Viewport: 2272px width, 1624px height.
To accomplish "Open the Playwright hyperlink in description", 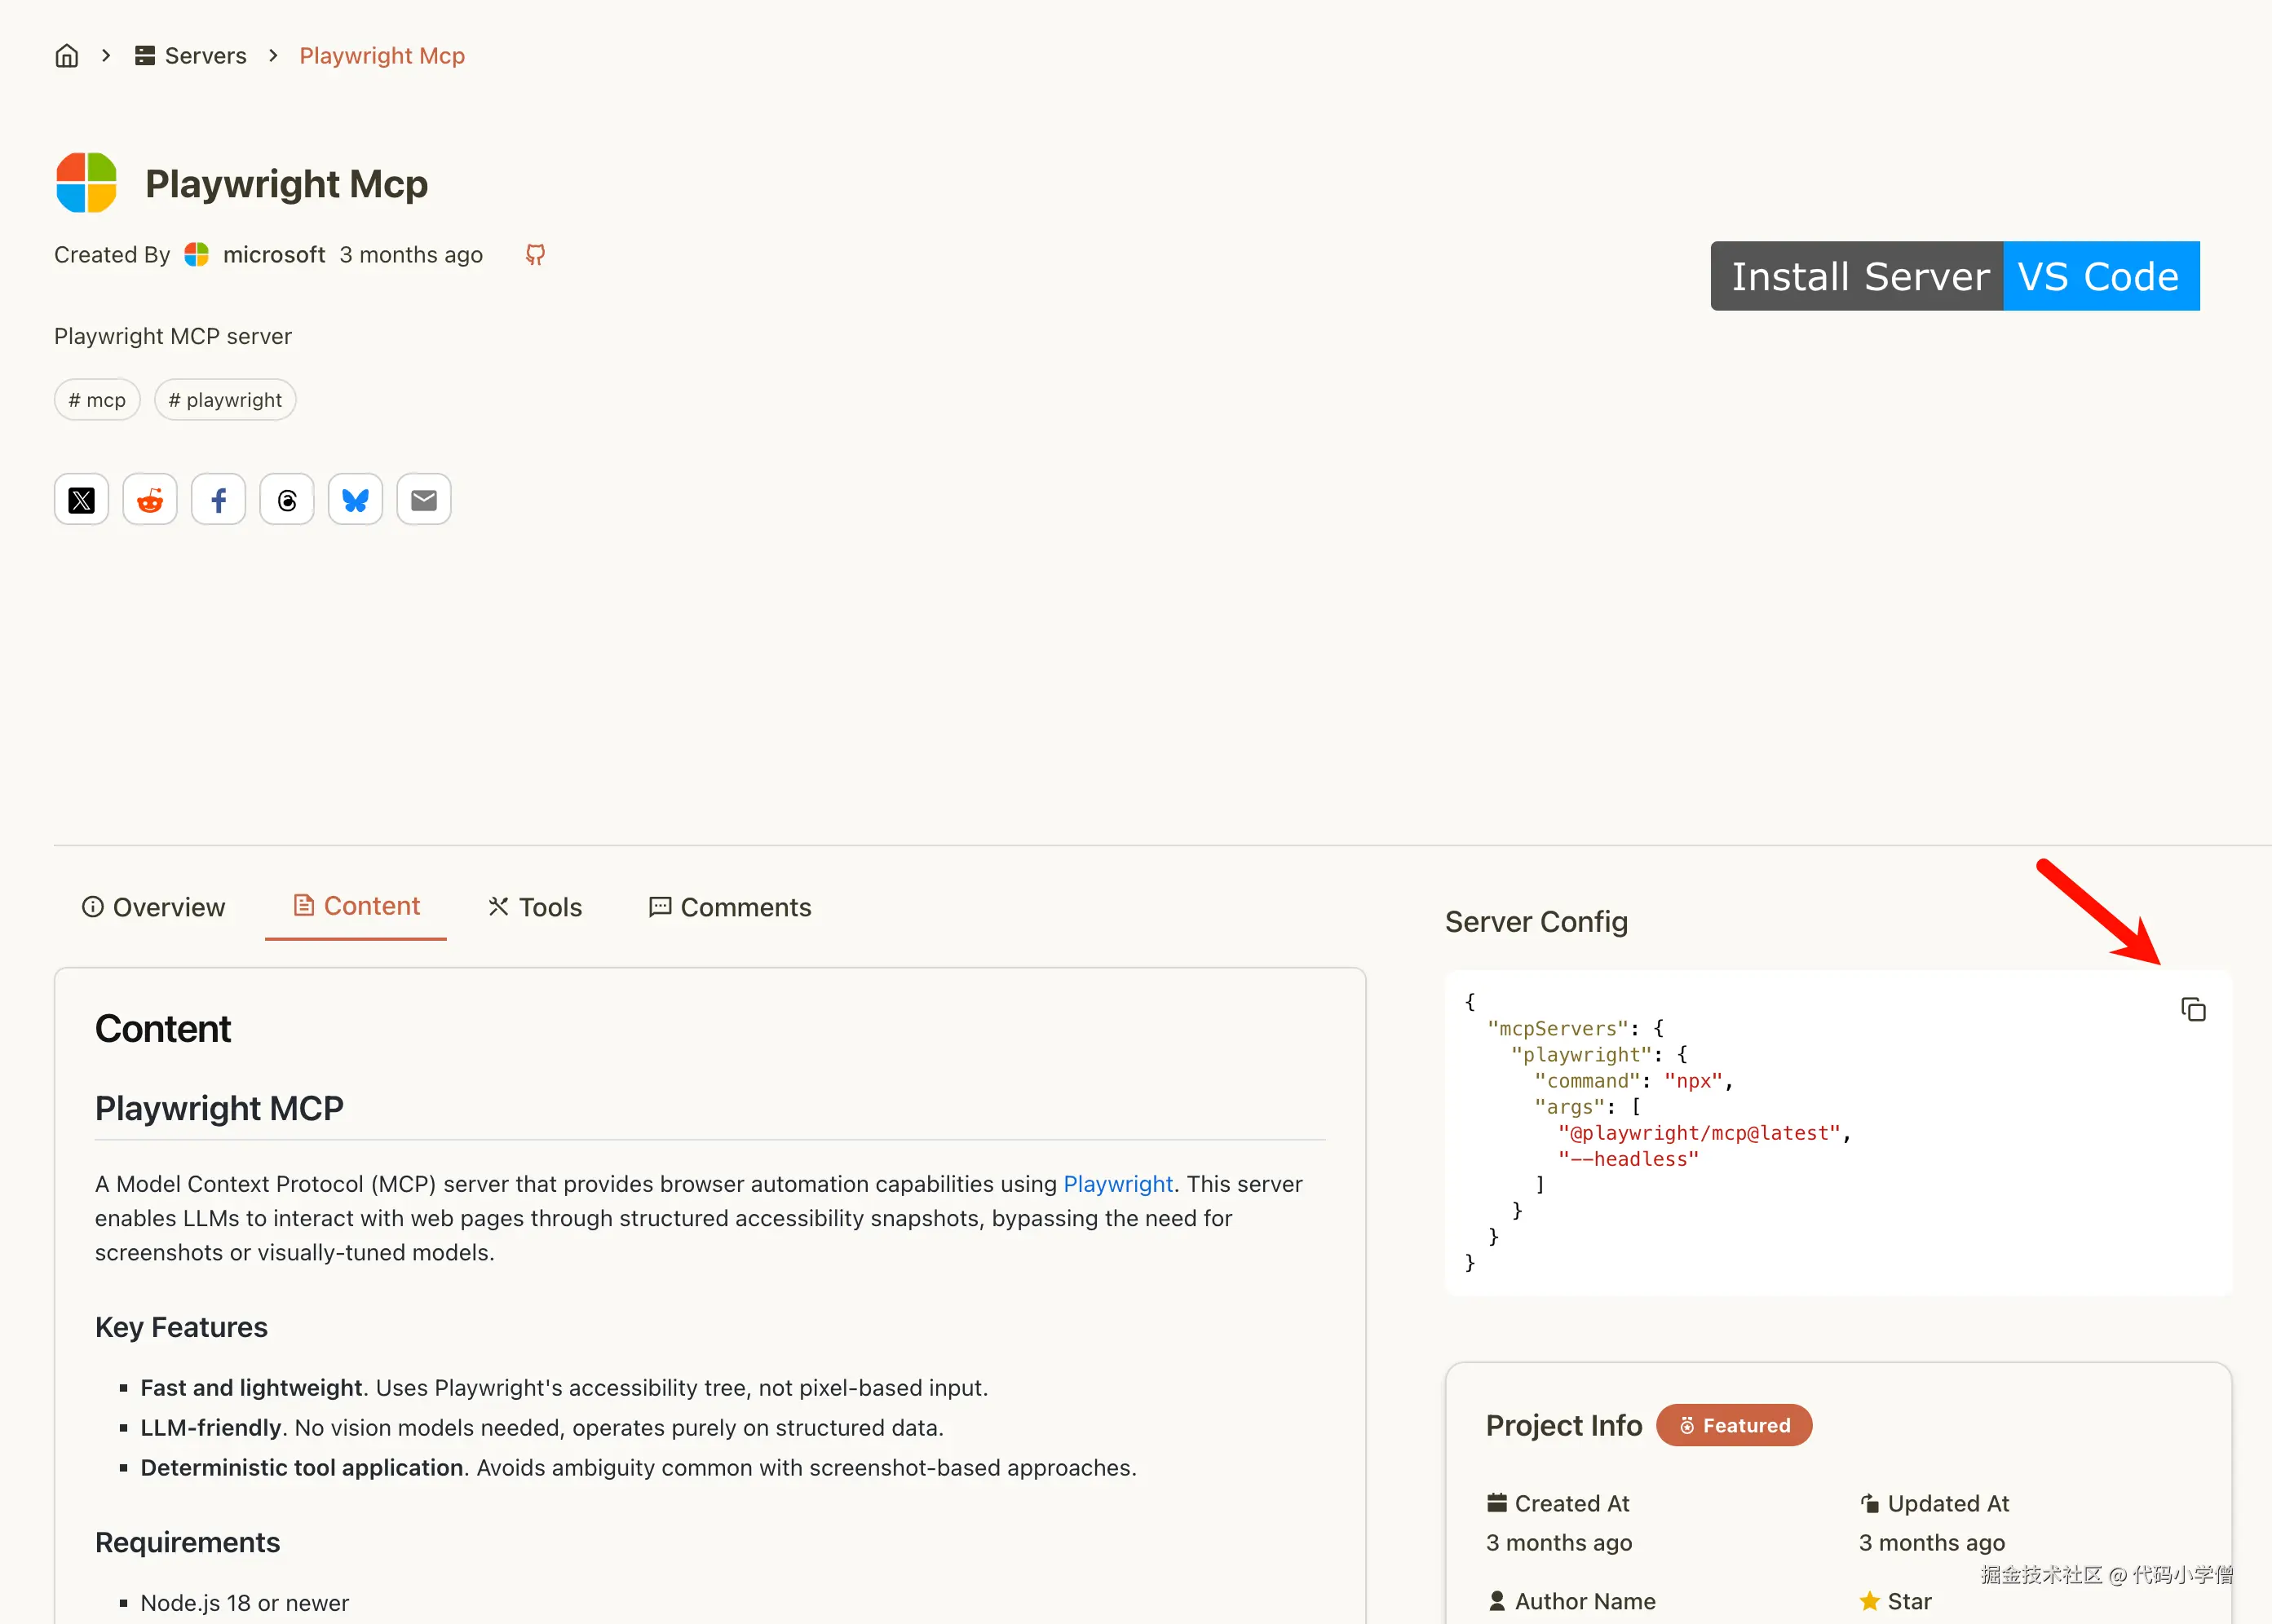I will pos(1117,1184).
